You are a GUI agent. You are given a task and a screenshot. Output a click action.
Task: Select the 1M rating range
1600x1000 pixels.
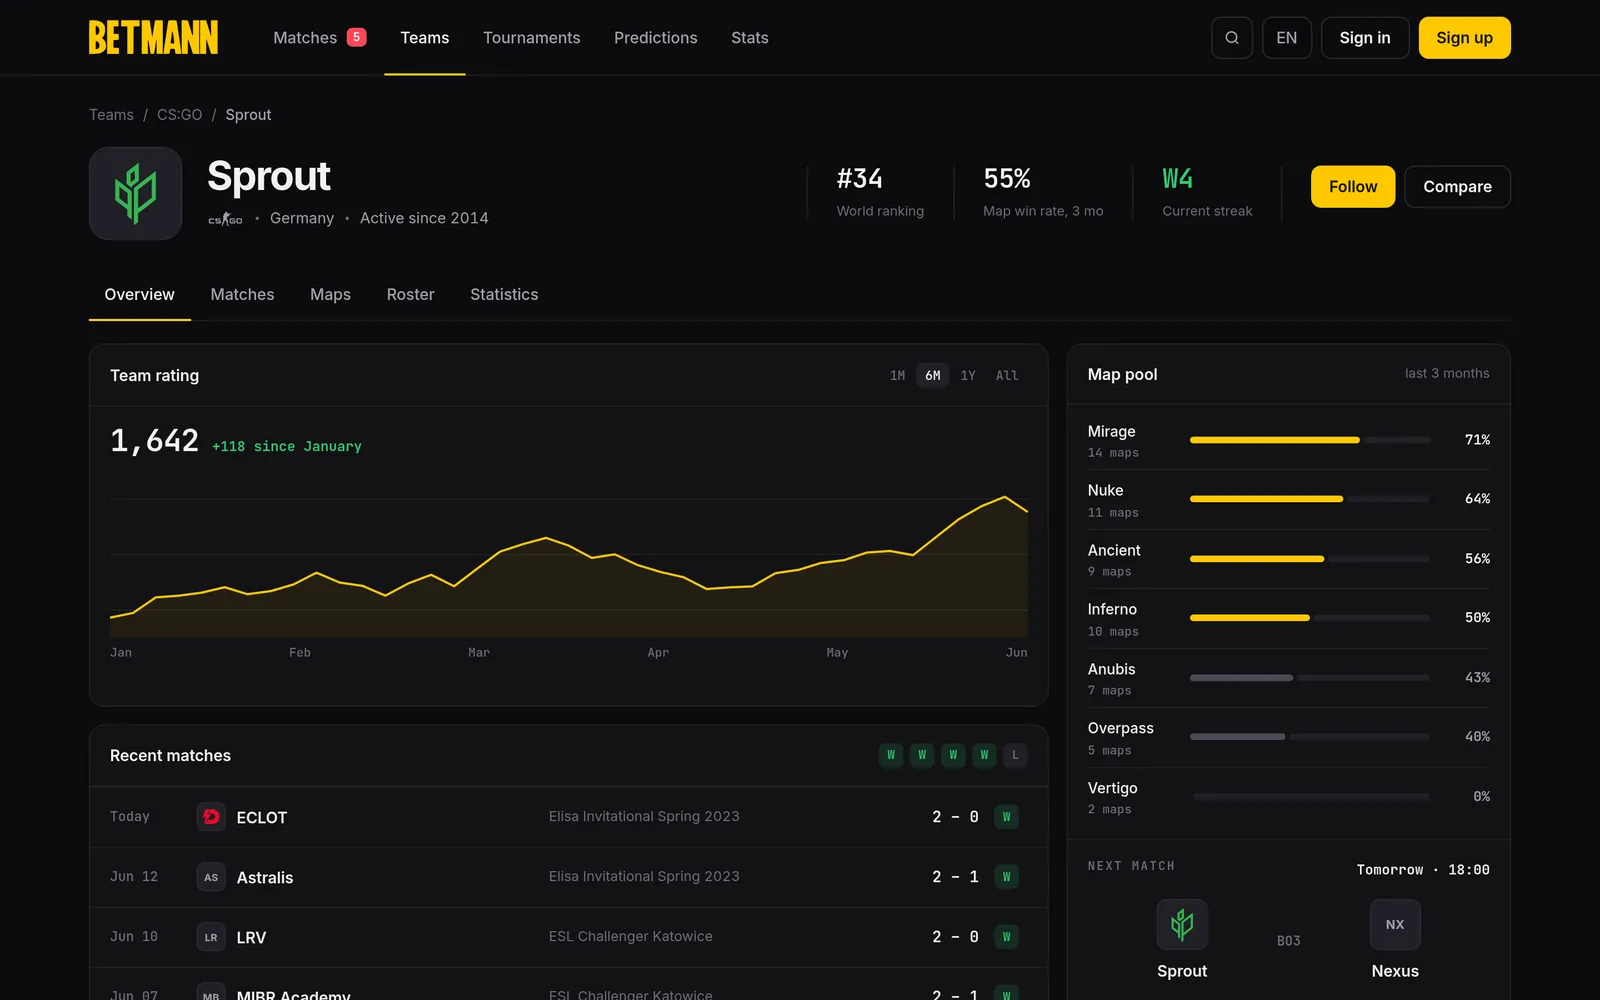pos(897,375)
